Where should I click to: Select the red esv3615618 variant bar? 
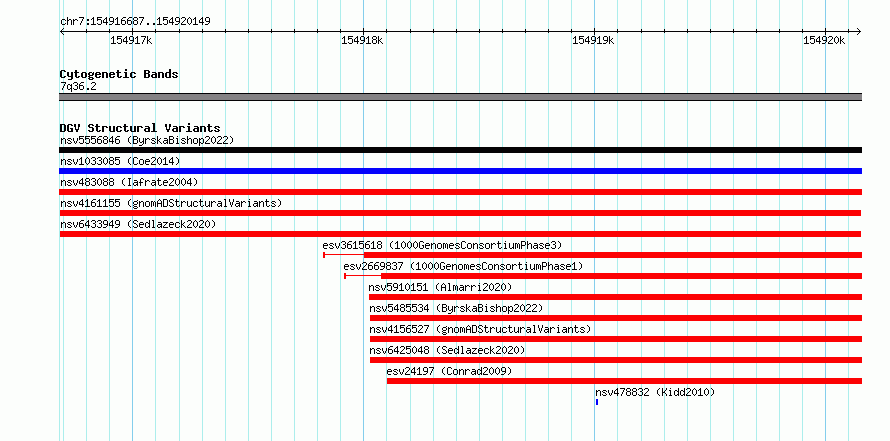(593, 255)
